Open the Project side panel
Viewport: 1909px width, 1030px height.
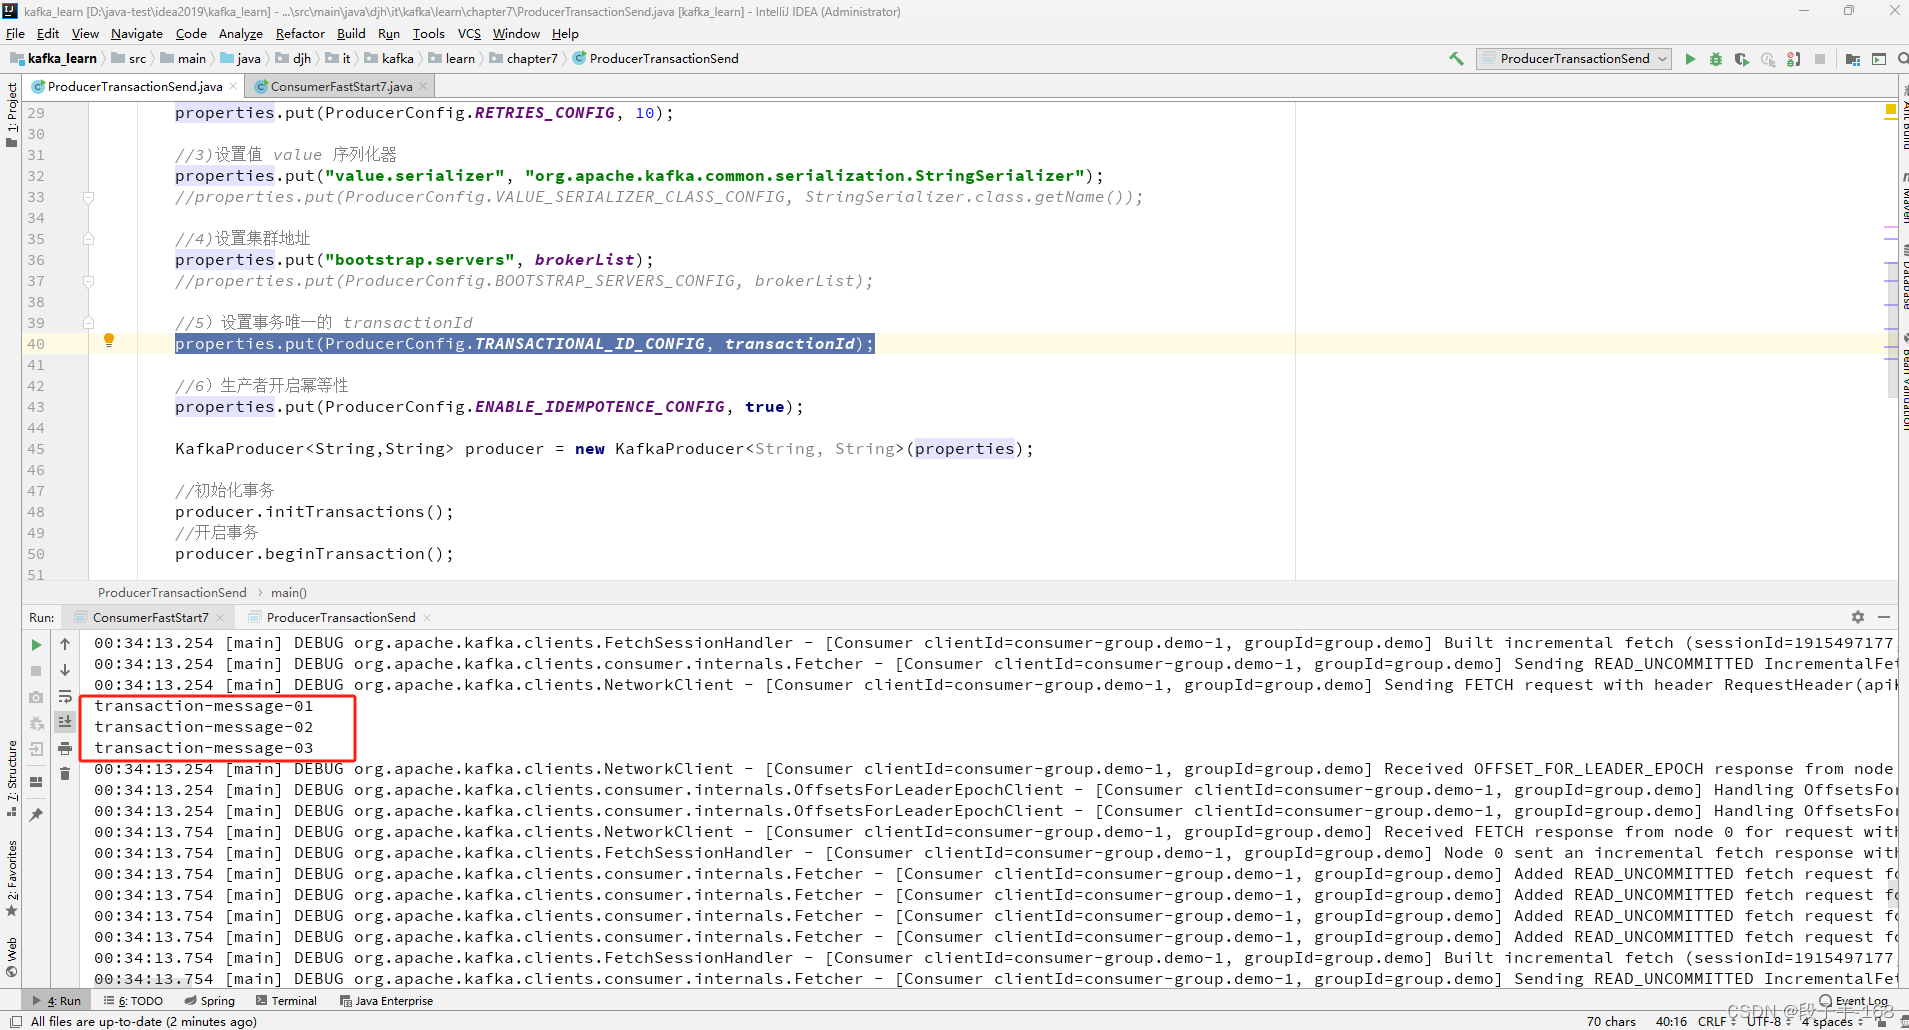11,114
